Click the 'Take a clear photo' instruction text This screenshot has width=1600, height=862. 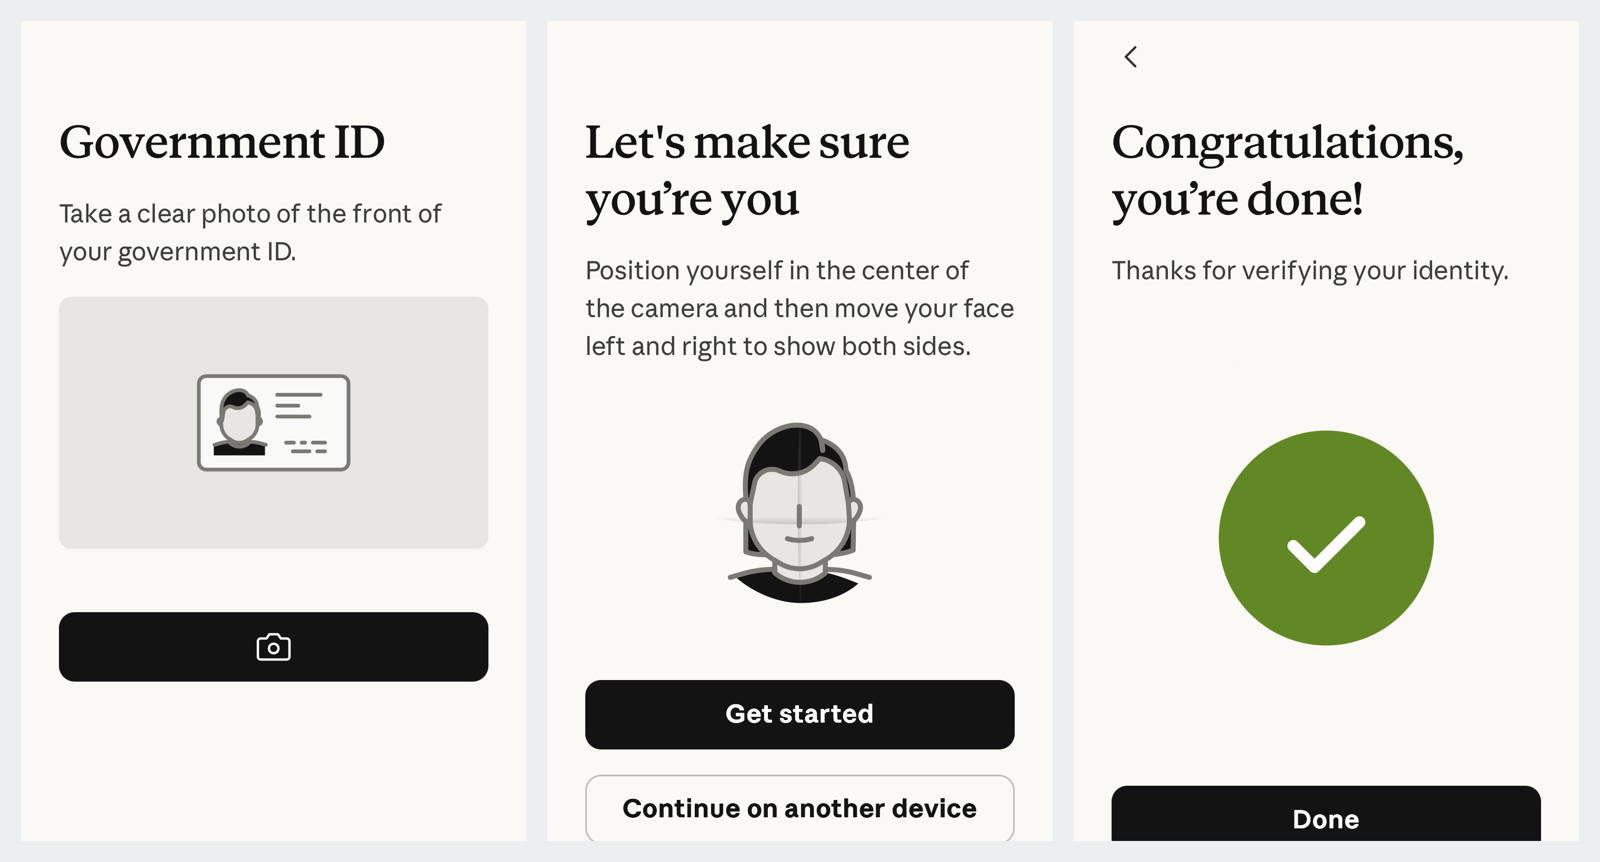tap(250, 232)
